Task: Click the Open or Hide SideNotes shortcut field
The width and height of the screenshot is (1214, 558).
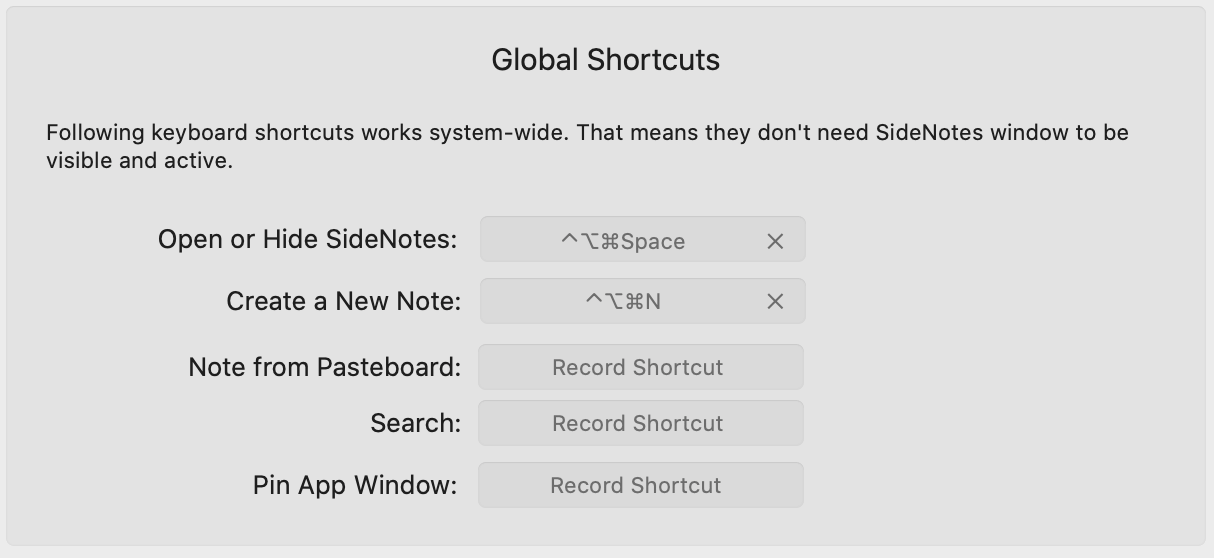Action: [642, 240]
